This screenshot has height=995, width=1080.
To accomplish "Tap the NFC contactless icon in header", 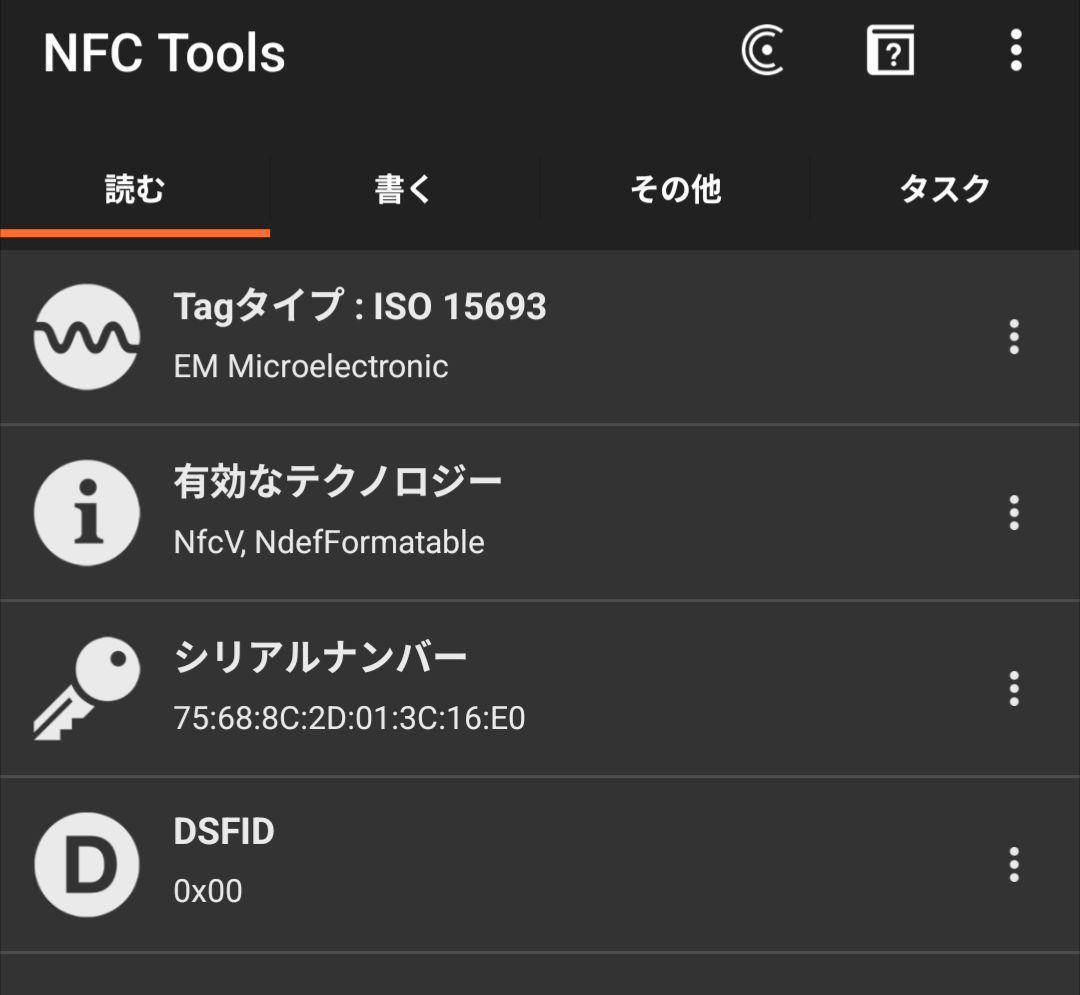I will tap(762, 51).
